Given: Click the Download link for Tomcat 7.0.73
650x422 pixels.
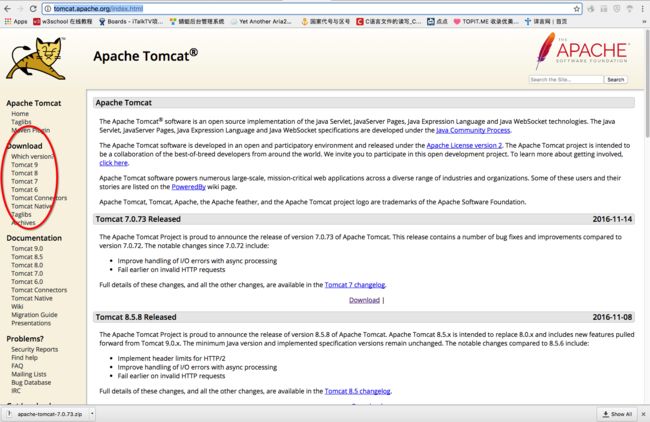Looking at the screenshot, I should pyautogui.click(x=364, y=300).
